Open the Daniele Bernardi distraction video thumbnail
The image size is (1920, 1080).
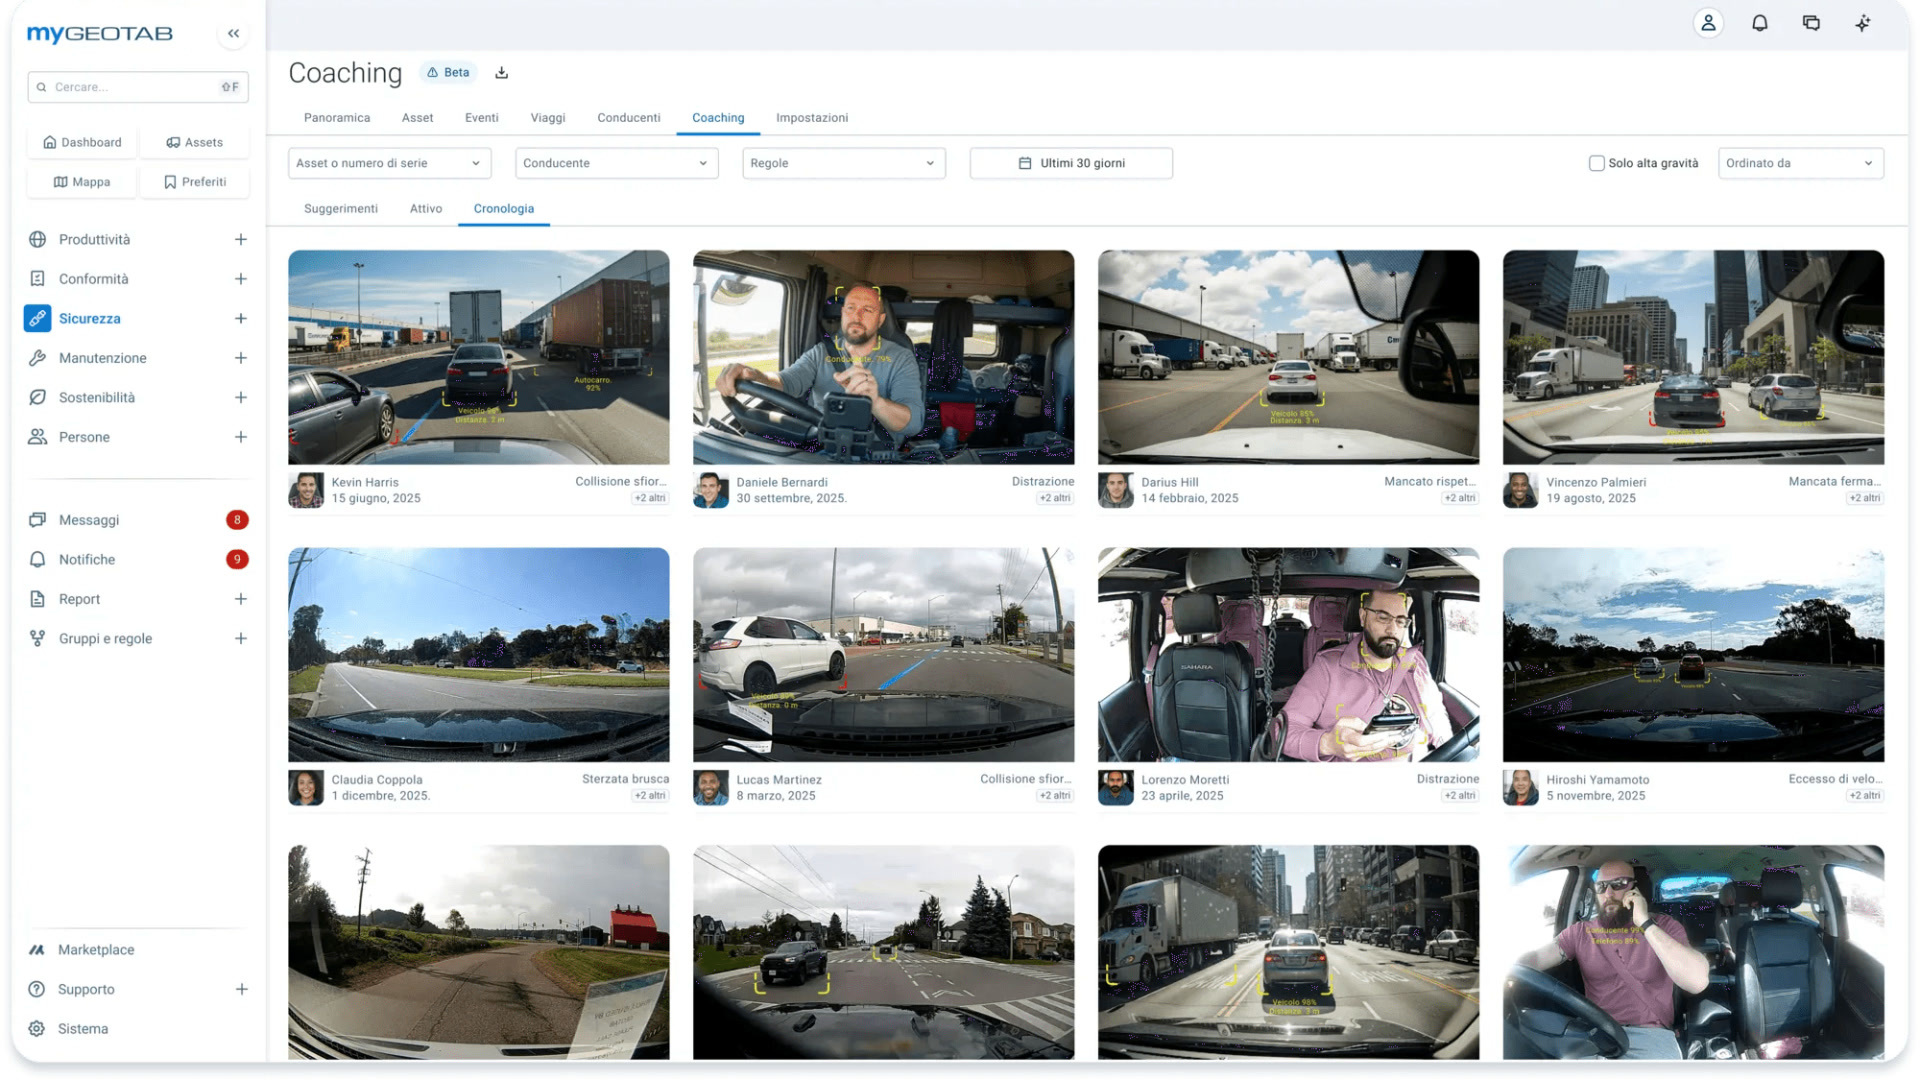coord(883,357)
